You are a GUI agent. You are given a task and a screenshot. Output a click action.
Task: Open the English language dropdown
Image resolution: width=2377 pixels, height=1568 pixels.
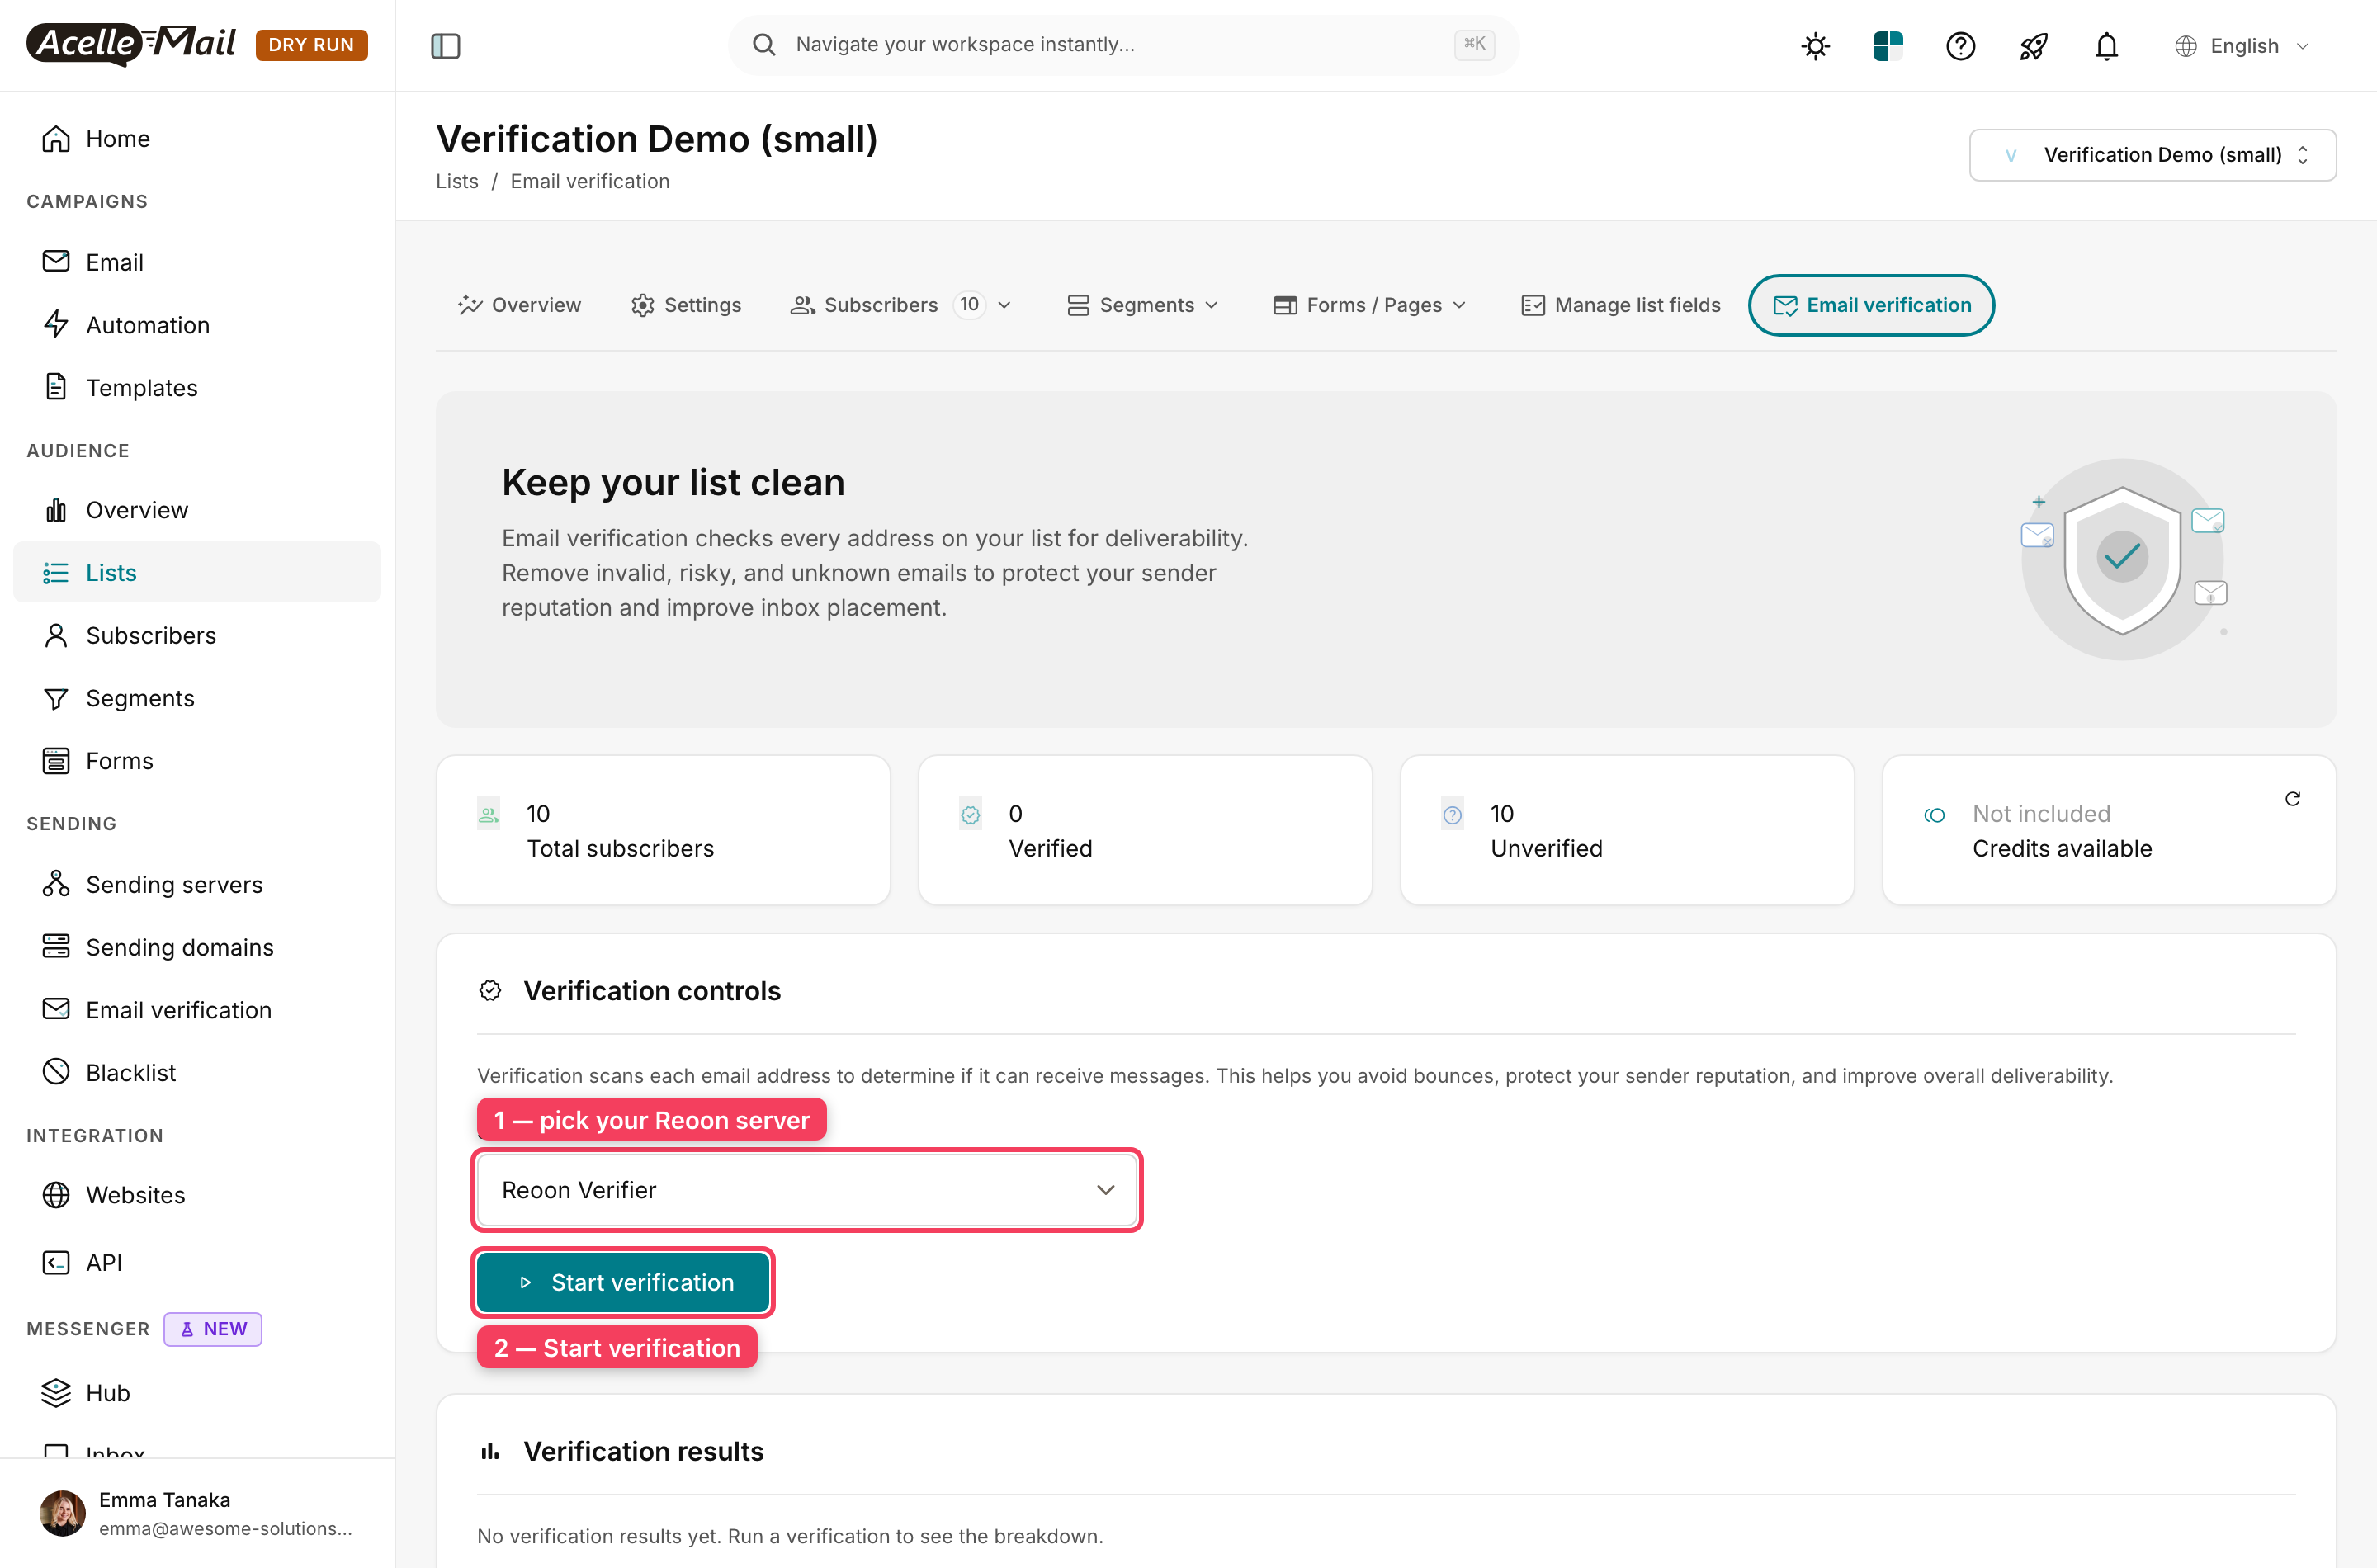tap(2242, 46)
